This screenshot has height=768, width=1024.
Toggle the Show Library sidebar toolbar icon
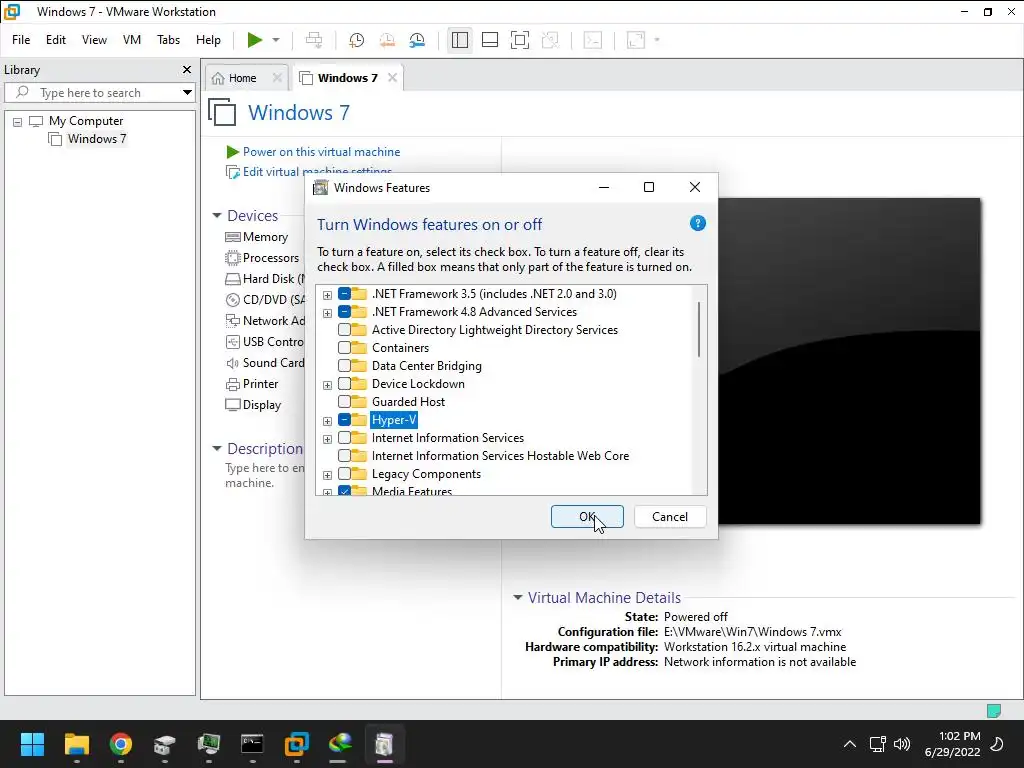coord(460,40)
